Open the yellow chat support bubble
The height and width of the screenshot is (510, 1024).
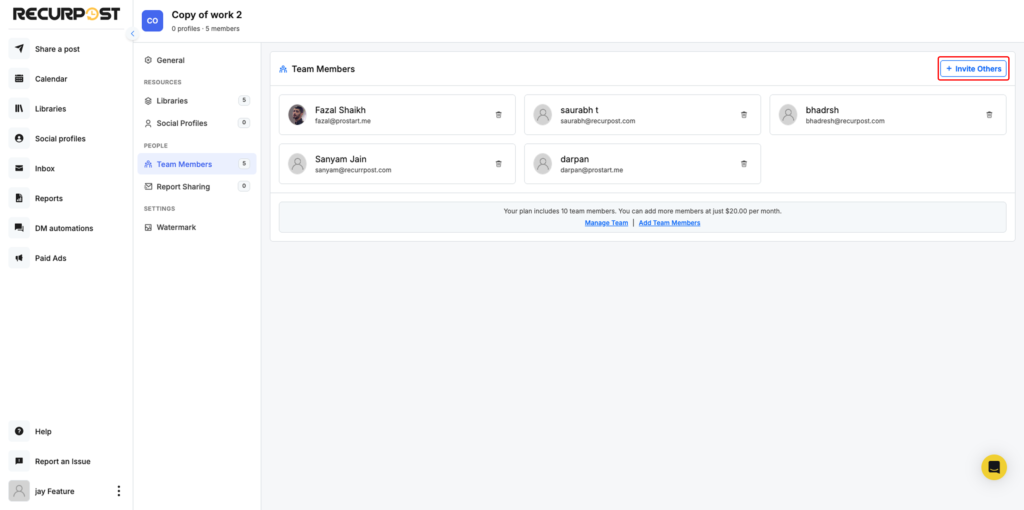pyautogui.click(x=994, y=468)
